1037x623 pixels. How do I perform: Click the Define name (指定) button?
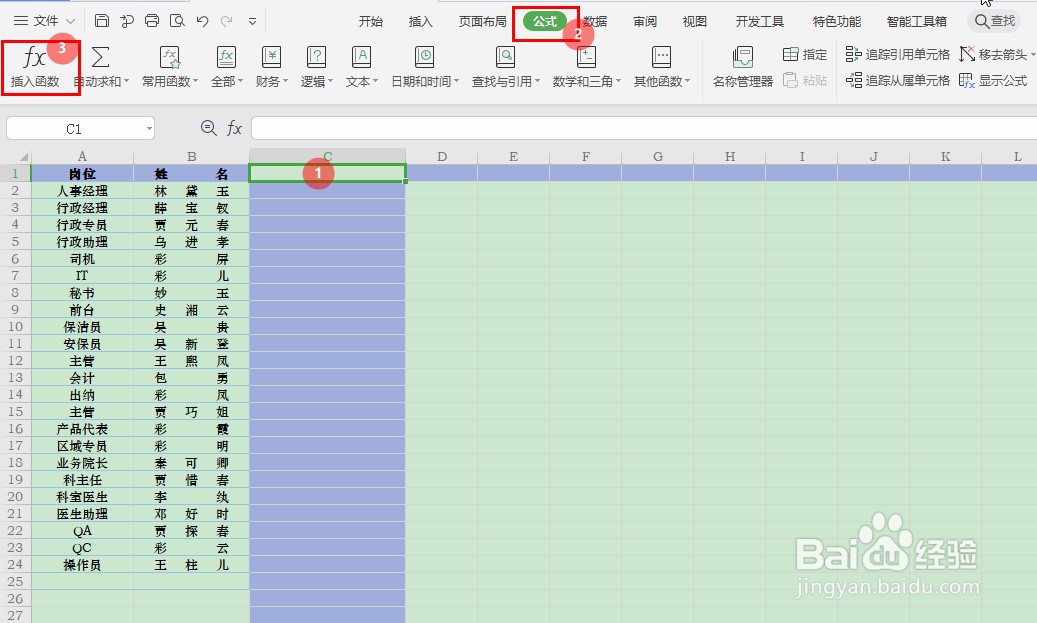point(805,54)
